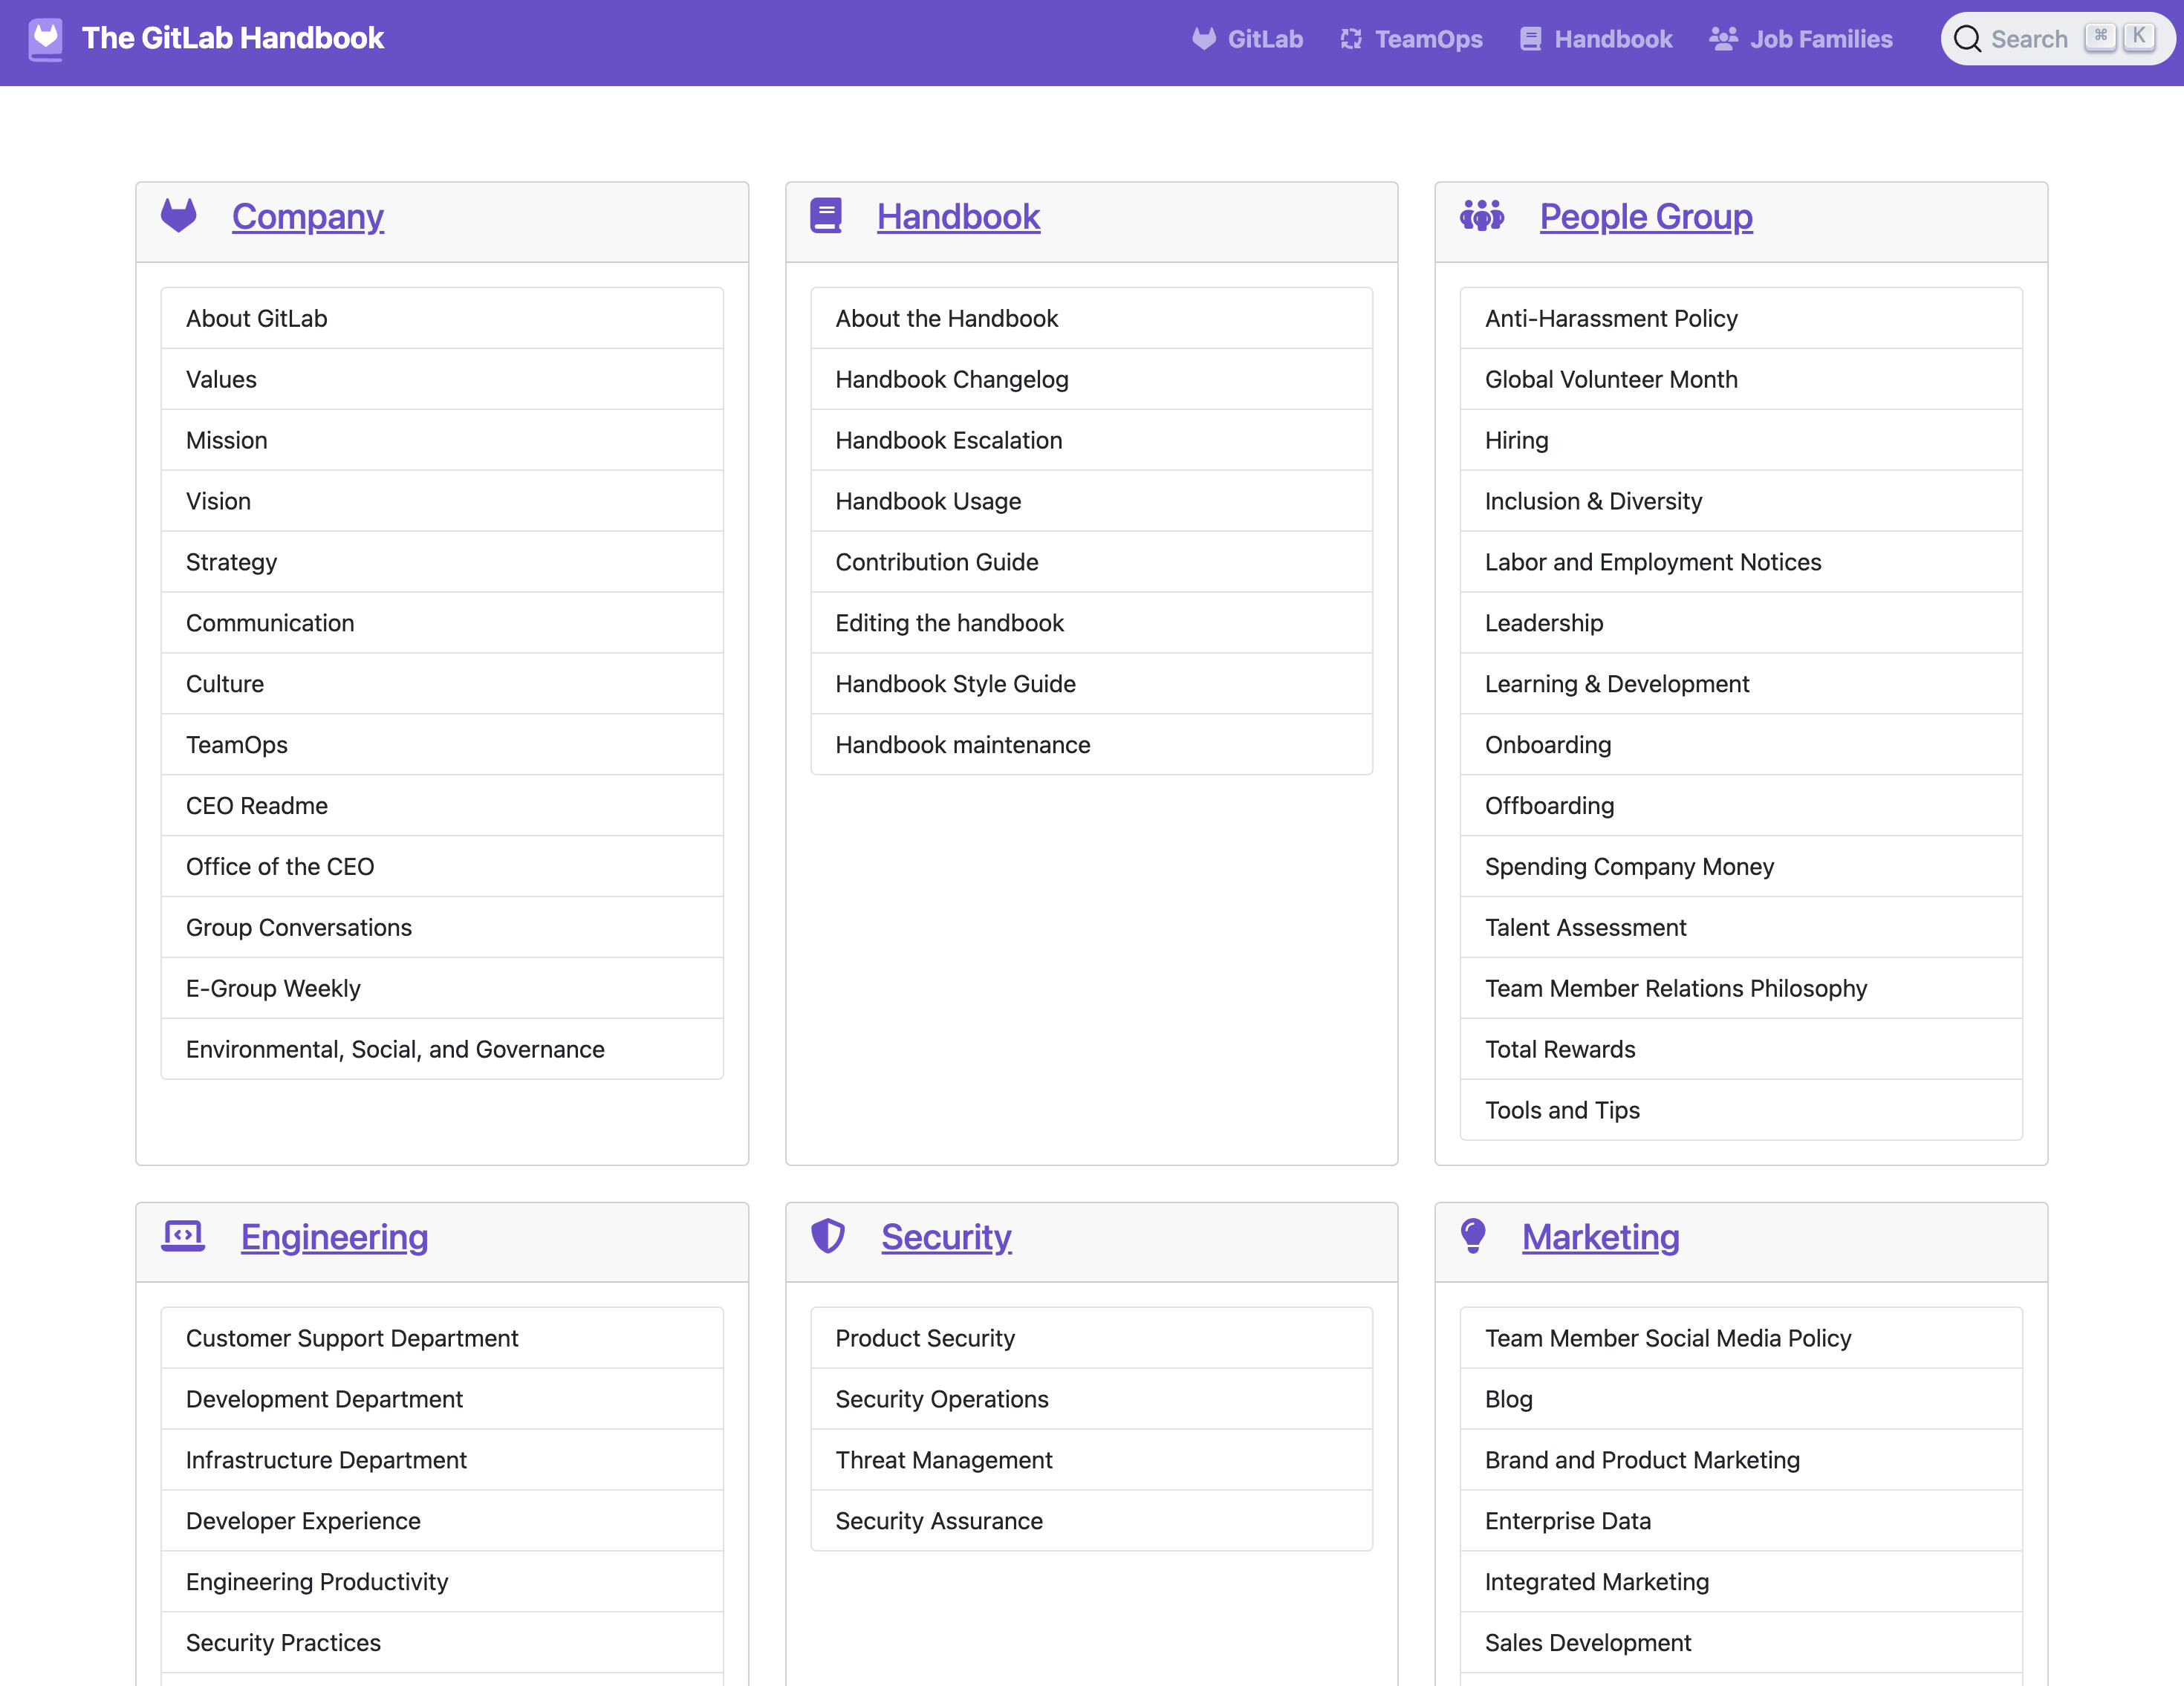This screenshot has width=2184, height=1686.
Task: Open Labor and Employment Notices
Action: coord(1741,562)
